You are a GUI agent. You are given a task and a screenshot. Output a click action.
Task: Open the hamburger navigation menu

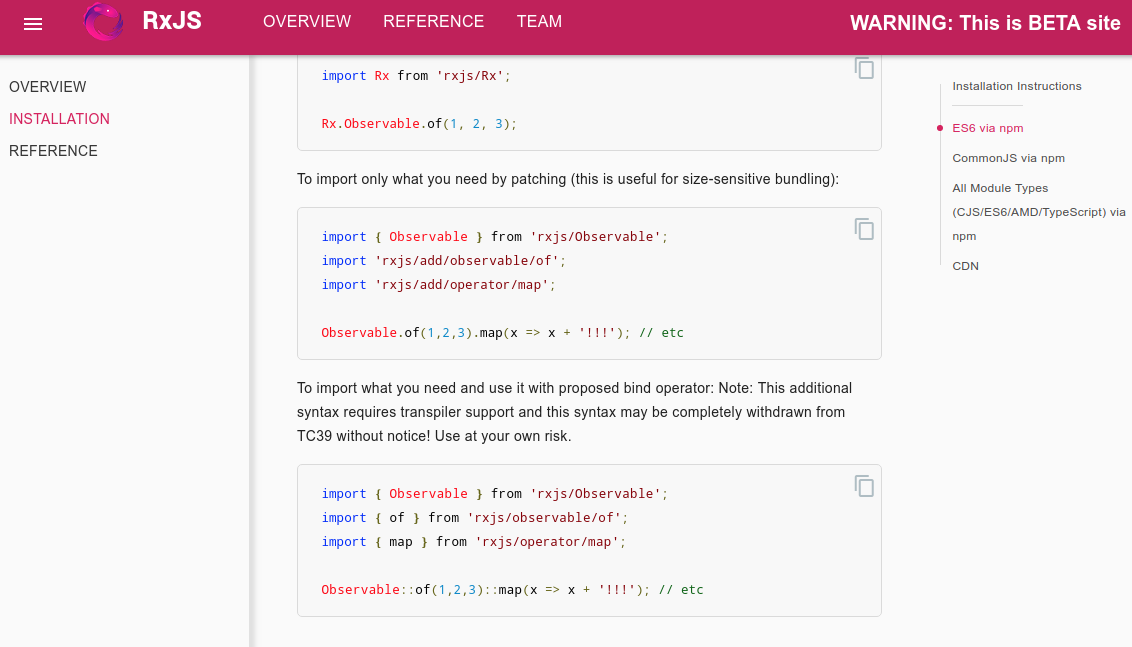click(33, 24)
